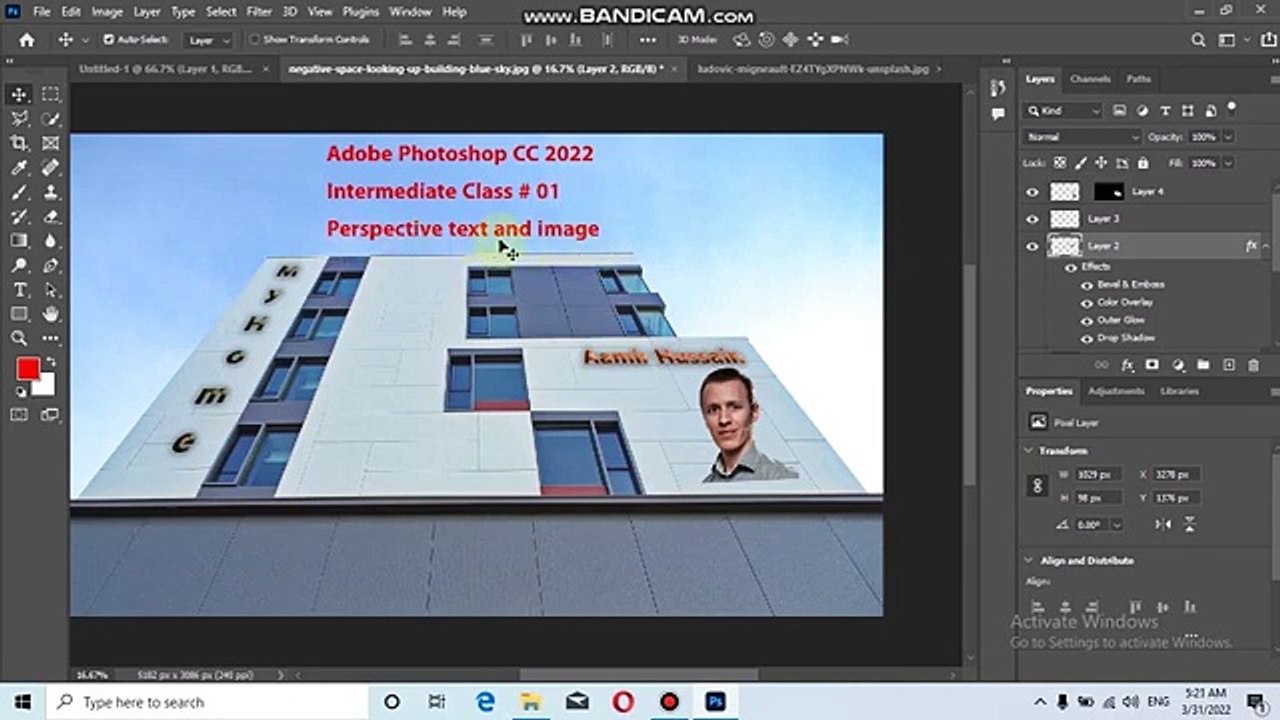Select the Rectangle shape tool
This screenshot has height=720, width=1280.
(x=19, y=314)
